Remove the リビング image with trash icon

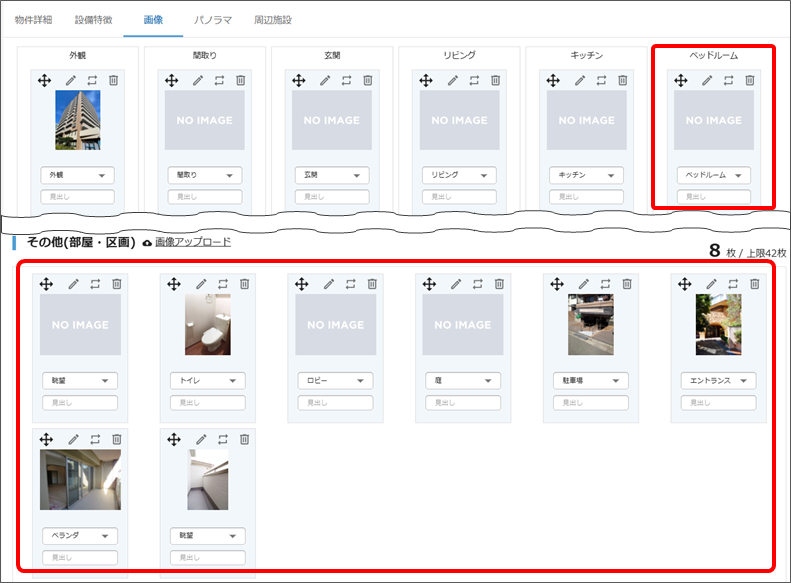[x=495, y=80]
